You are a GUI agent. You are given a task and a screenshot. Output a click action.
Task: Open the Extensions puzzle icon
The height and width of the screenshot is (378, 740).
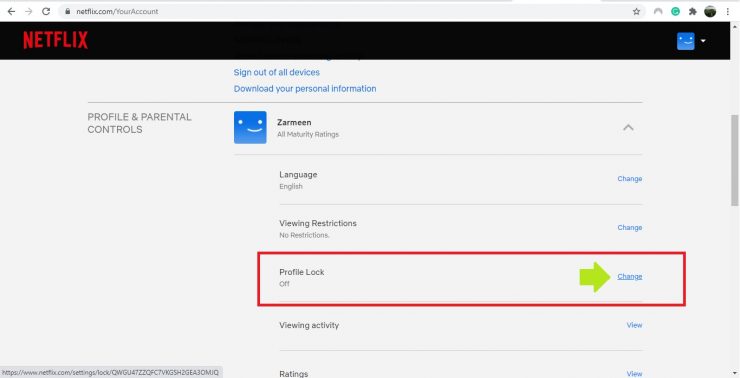click(x=692, y=11)
